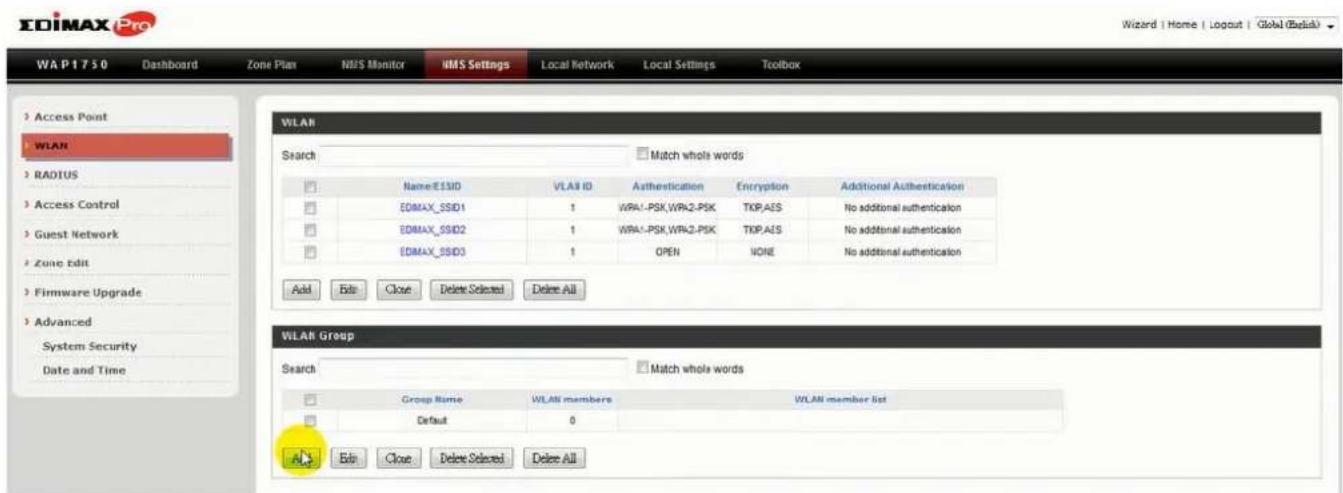Switch to the Zone Plan tab
1343x493 pixels.
271,65
